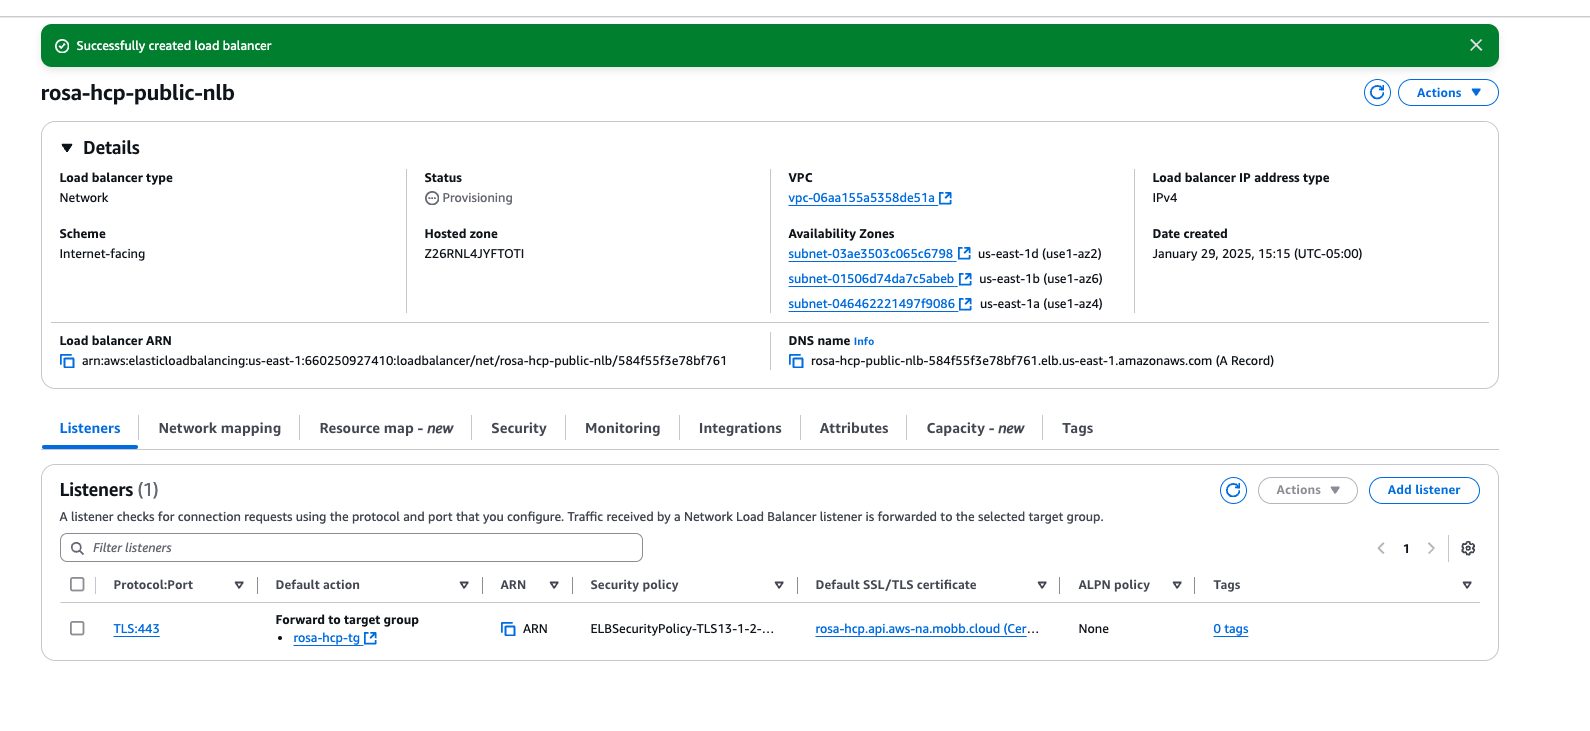Go to next page of listeners
Screen dimensions: 1590x731
1431,548
